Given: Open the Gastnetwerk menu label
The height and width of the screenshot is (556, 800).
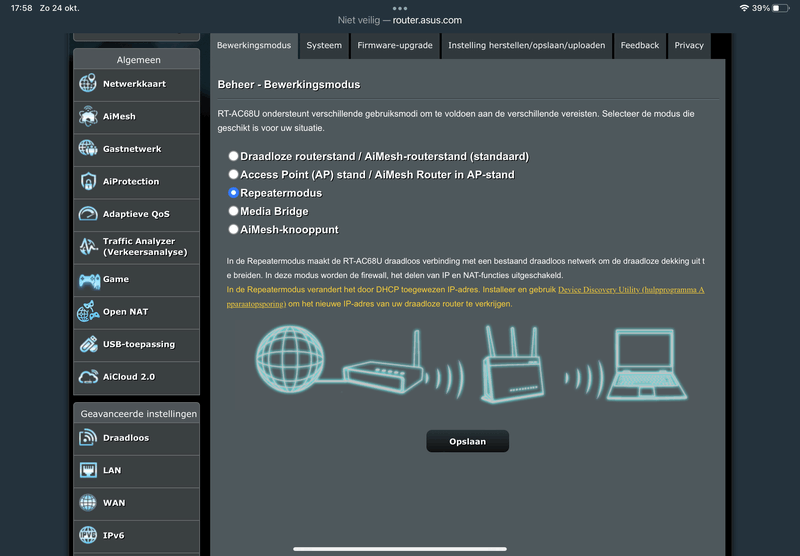Looking at the screenshot, I should point(132,149).
